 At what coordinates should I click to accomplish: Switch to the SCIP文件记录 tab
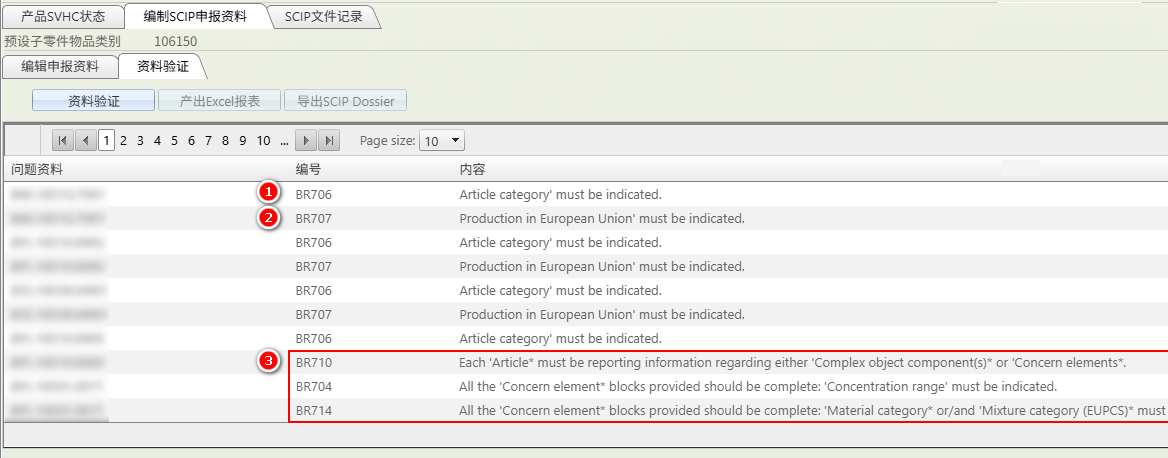(x=324, y=16)
